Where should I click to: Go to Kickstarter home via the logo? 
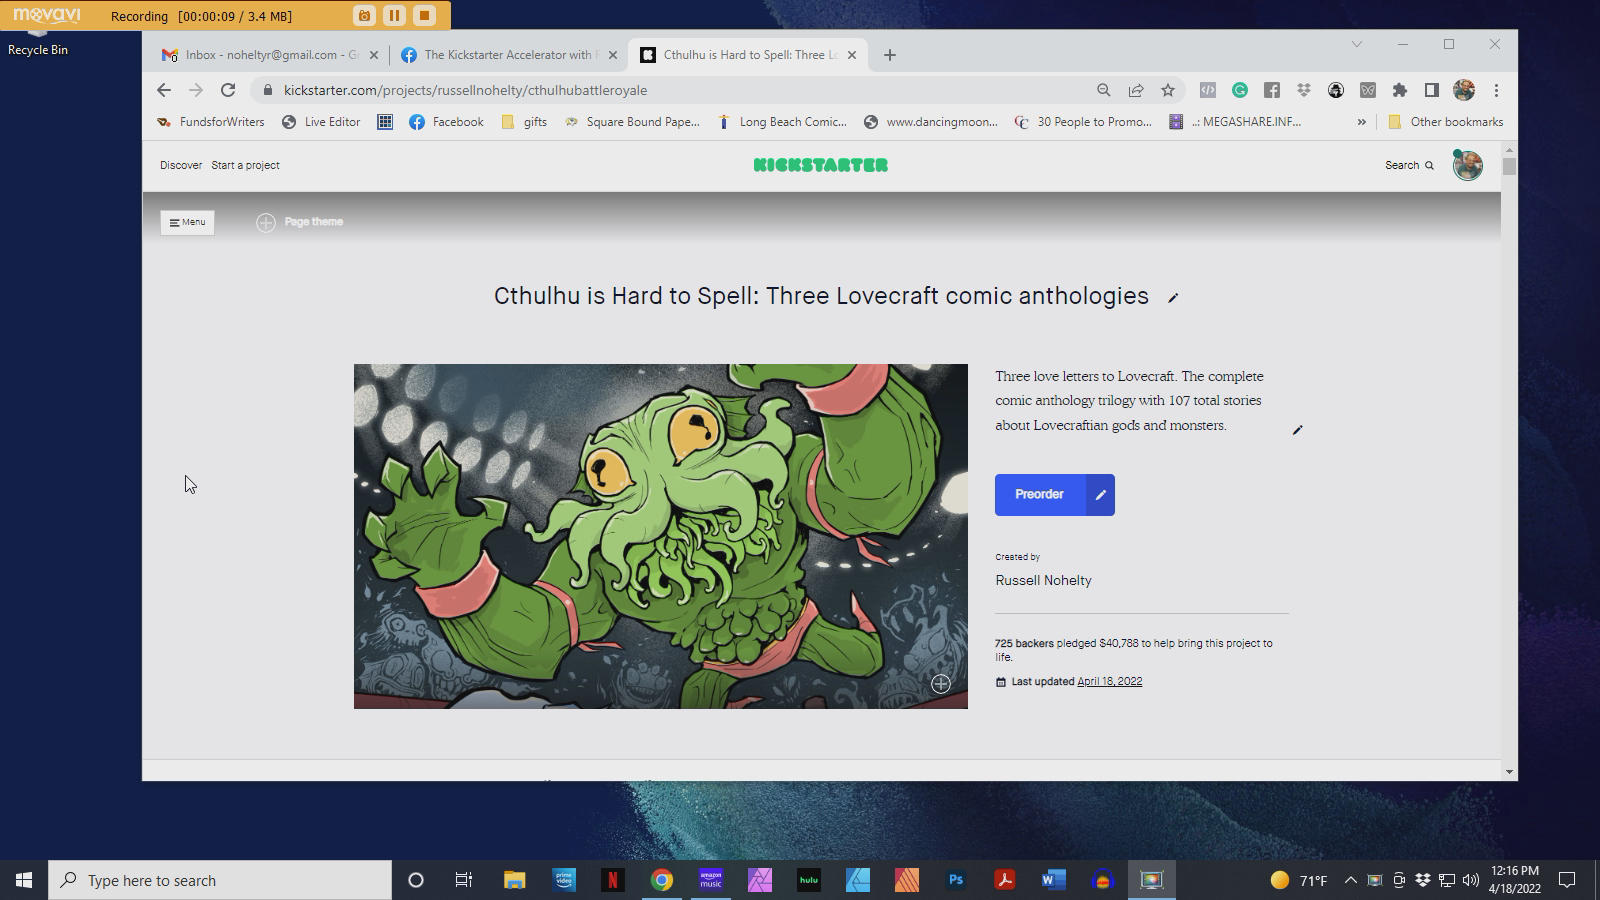point(821,165)
